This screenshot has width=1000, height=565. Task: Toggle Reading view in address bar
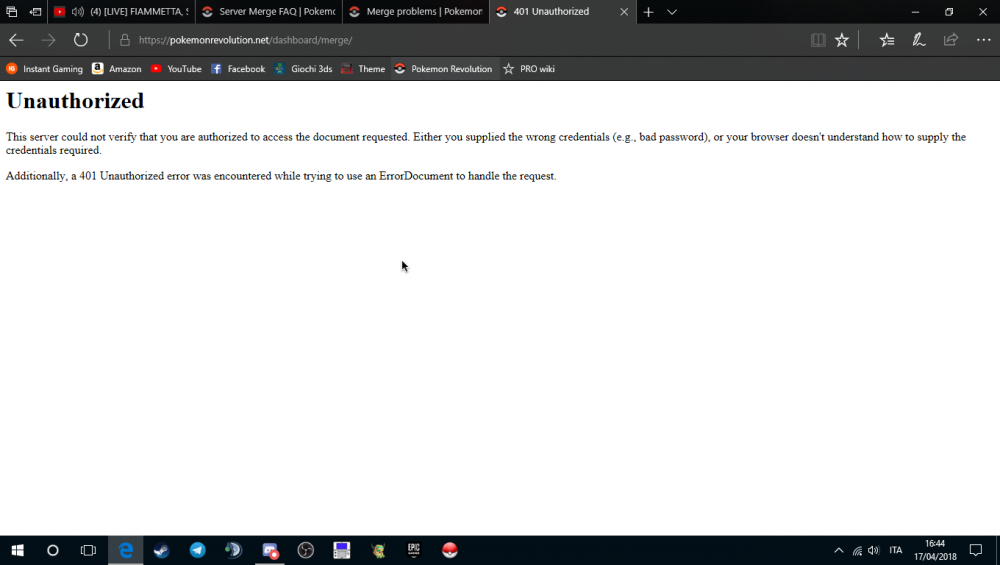[818, 40]
